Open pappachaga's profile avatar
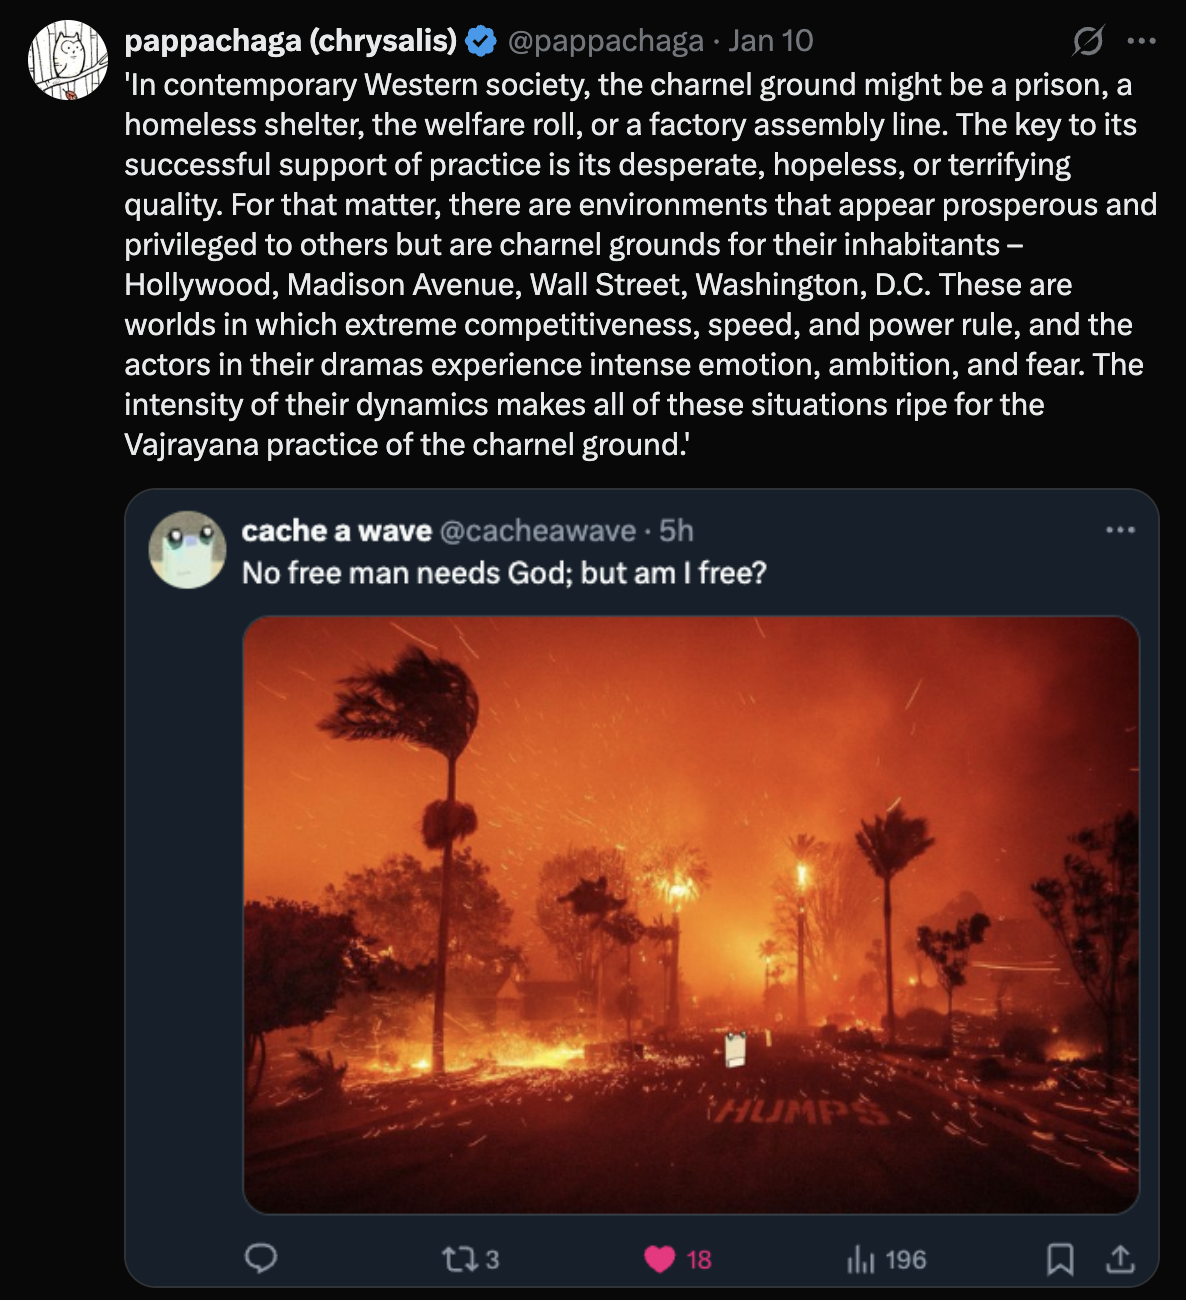The image size is (1186, 1300). tap(68, 60)
